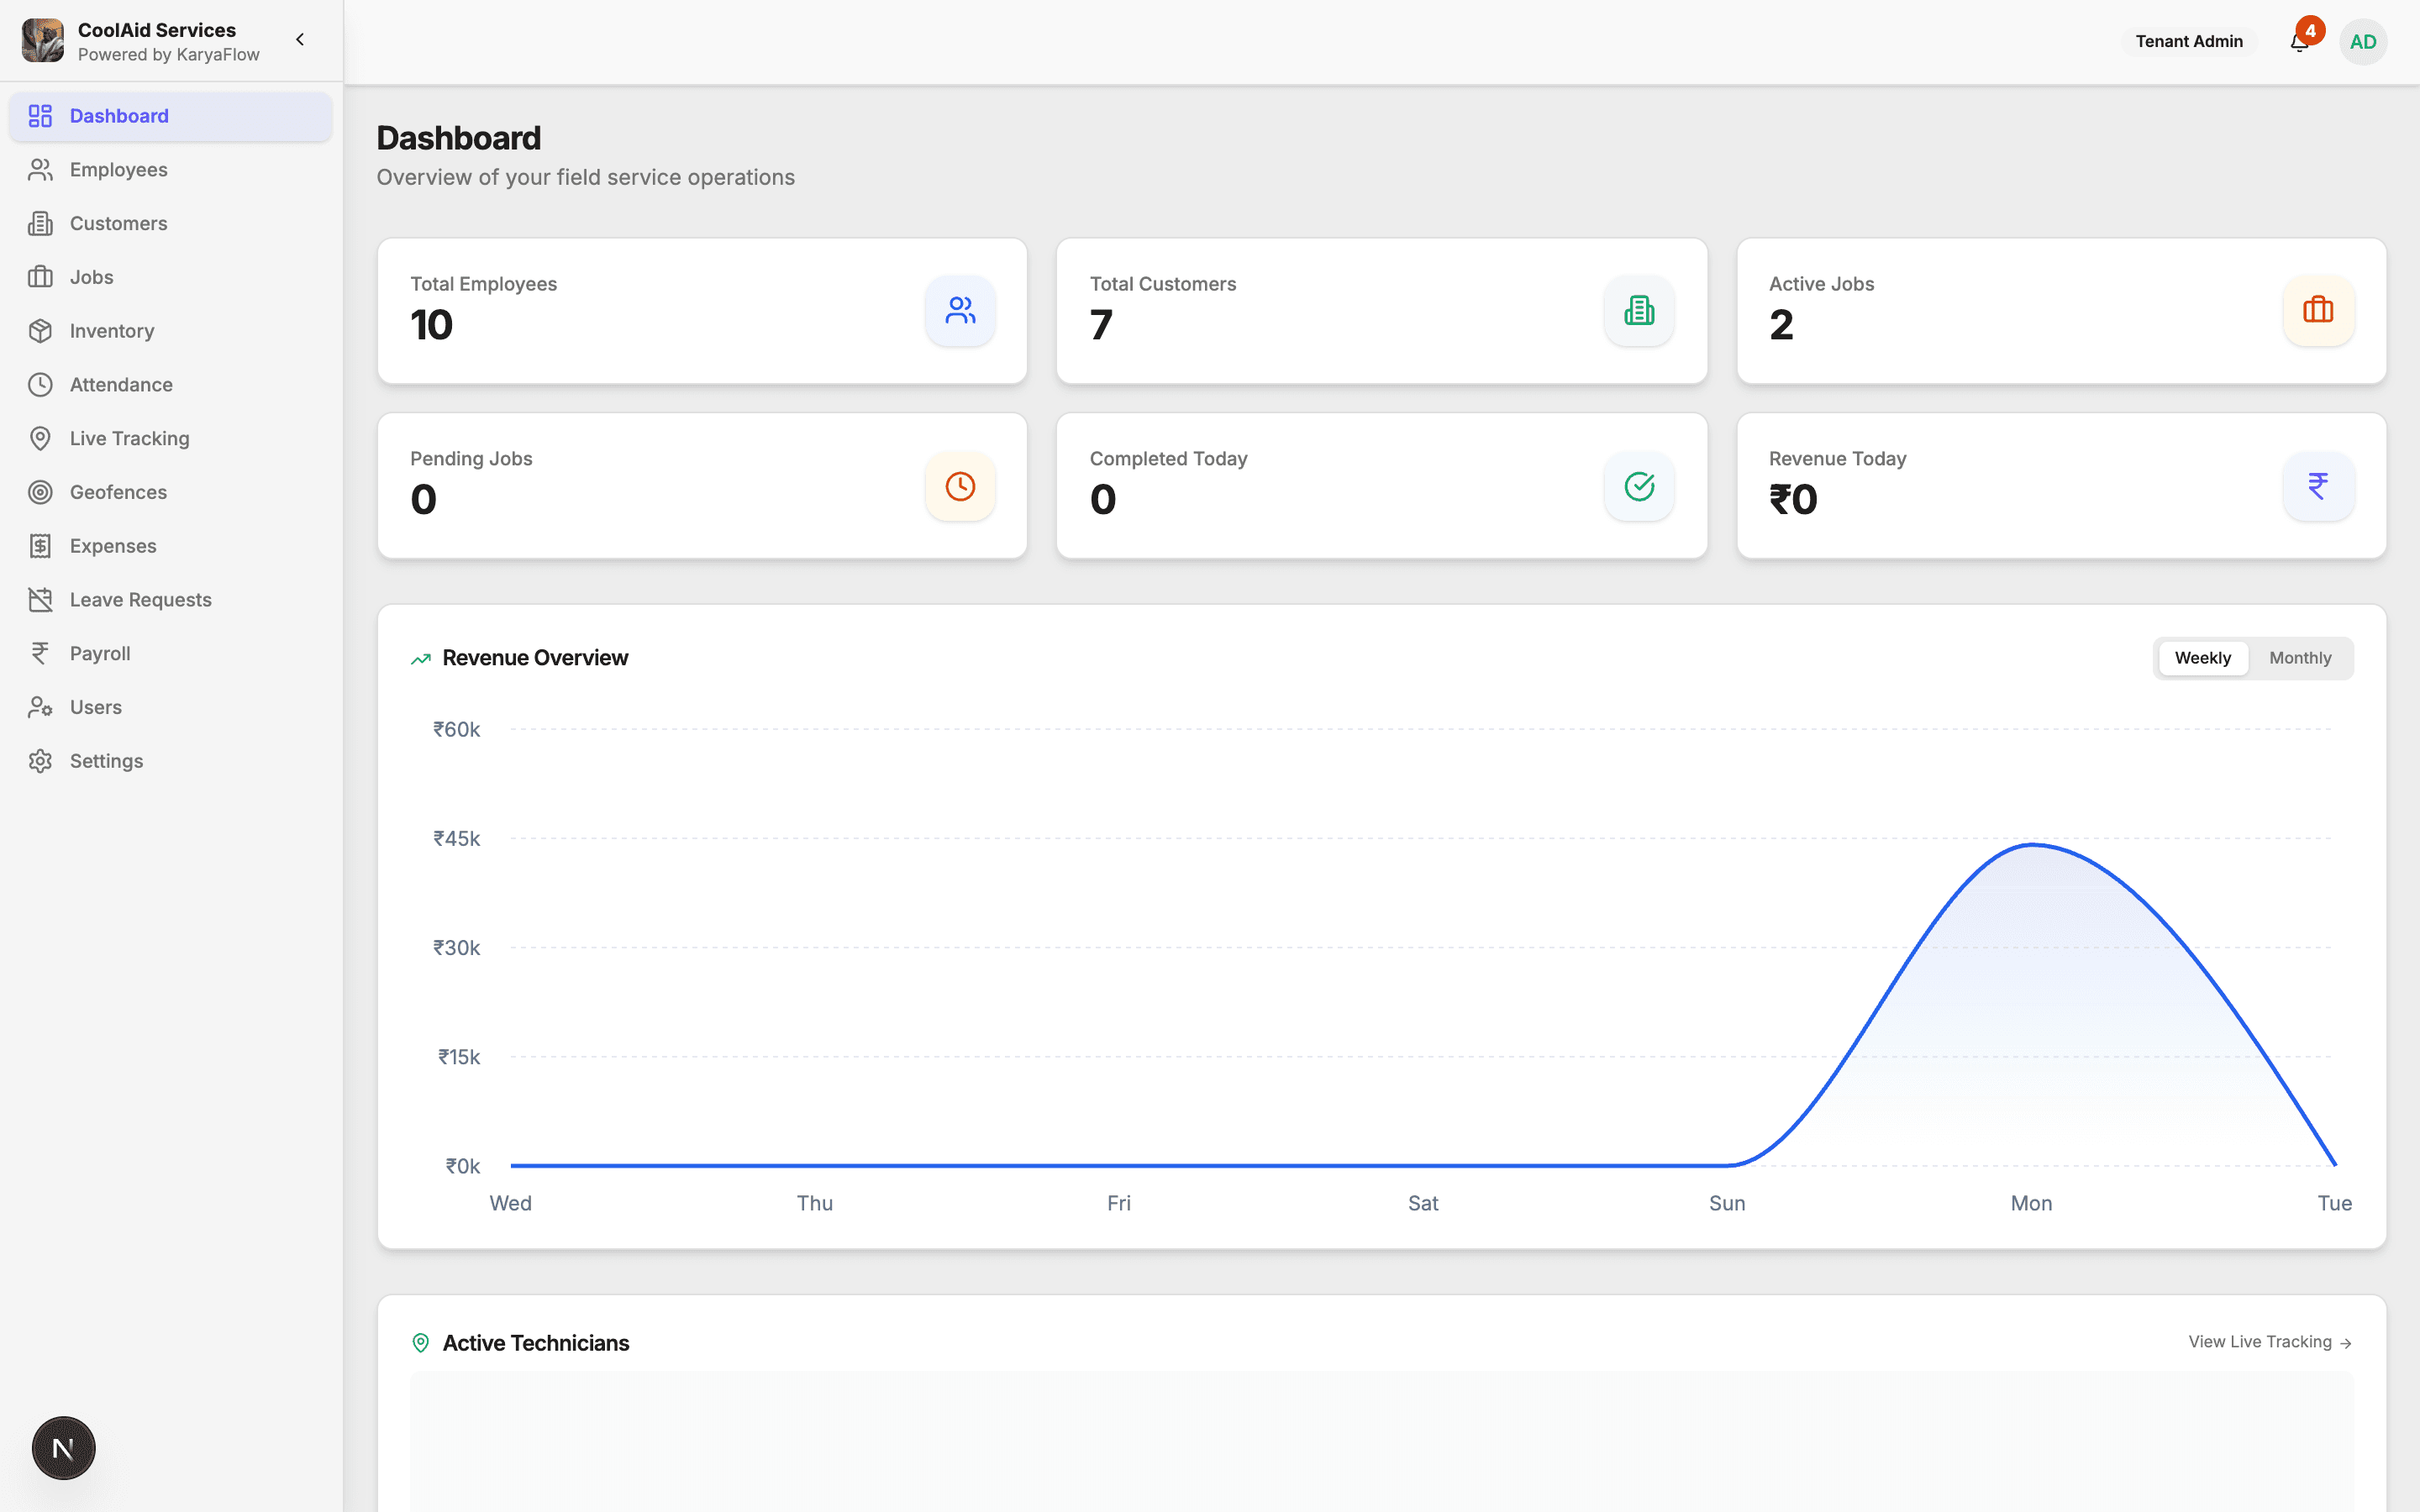This screenshot has height=1512, width=2420.
Task: Click the Revenue Overview trend arrow icon
Action: [x=421, y=659]
